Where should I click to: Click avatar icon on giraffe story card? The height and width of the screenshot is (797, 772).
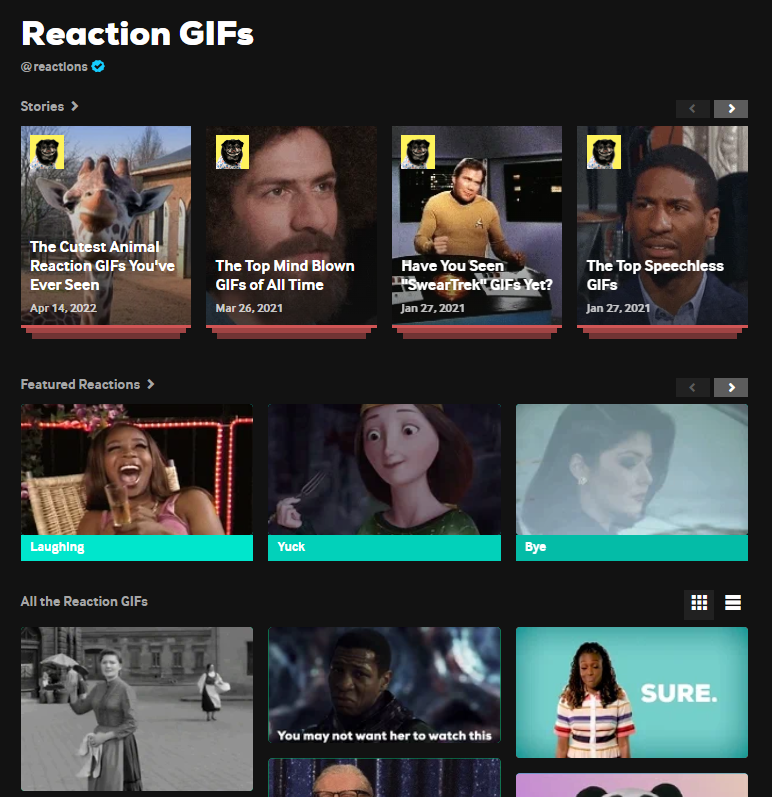47,152
